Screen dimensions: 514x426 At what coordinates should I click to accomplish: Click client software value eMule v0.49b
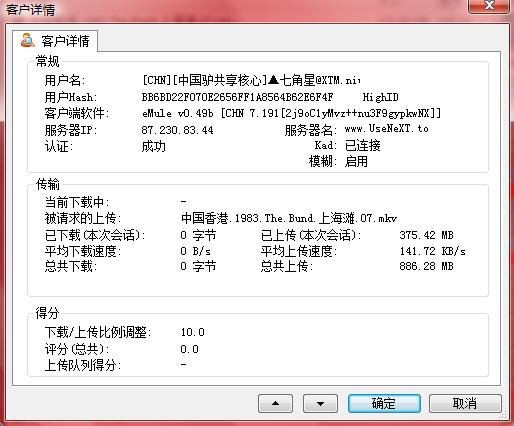[x=291, y=113]
